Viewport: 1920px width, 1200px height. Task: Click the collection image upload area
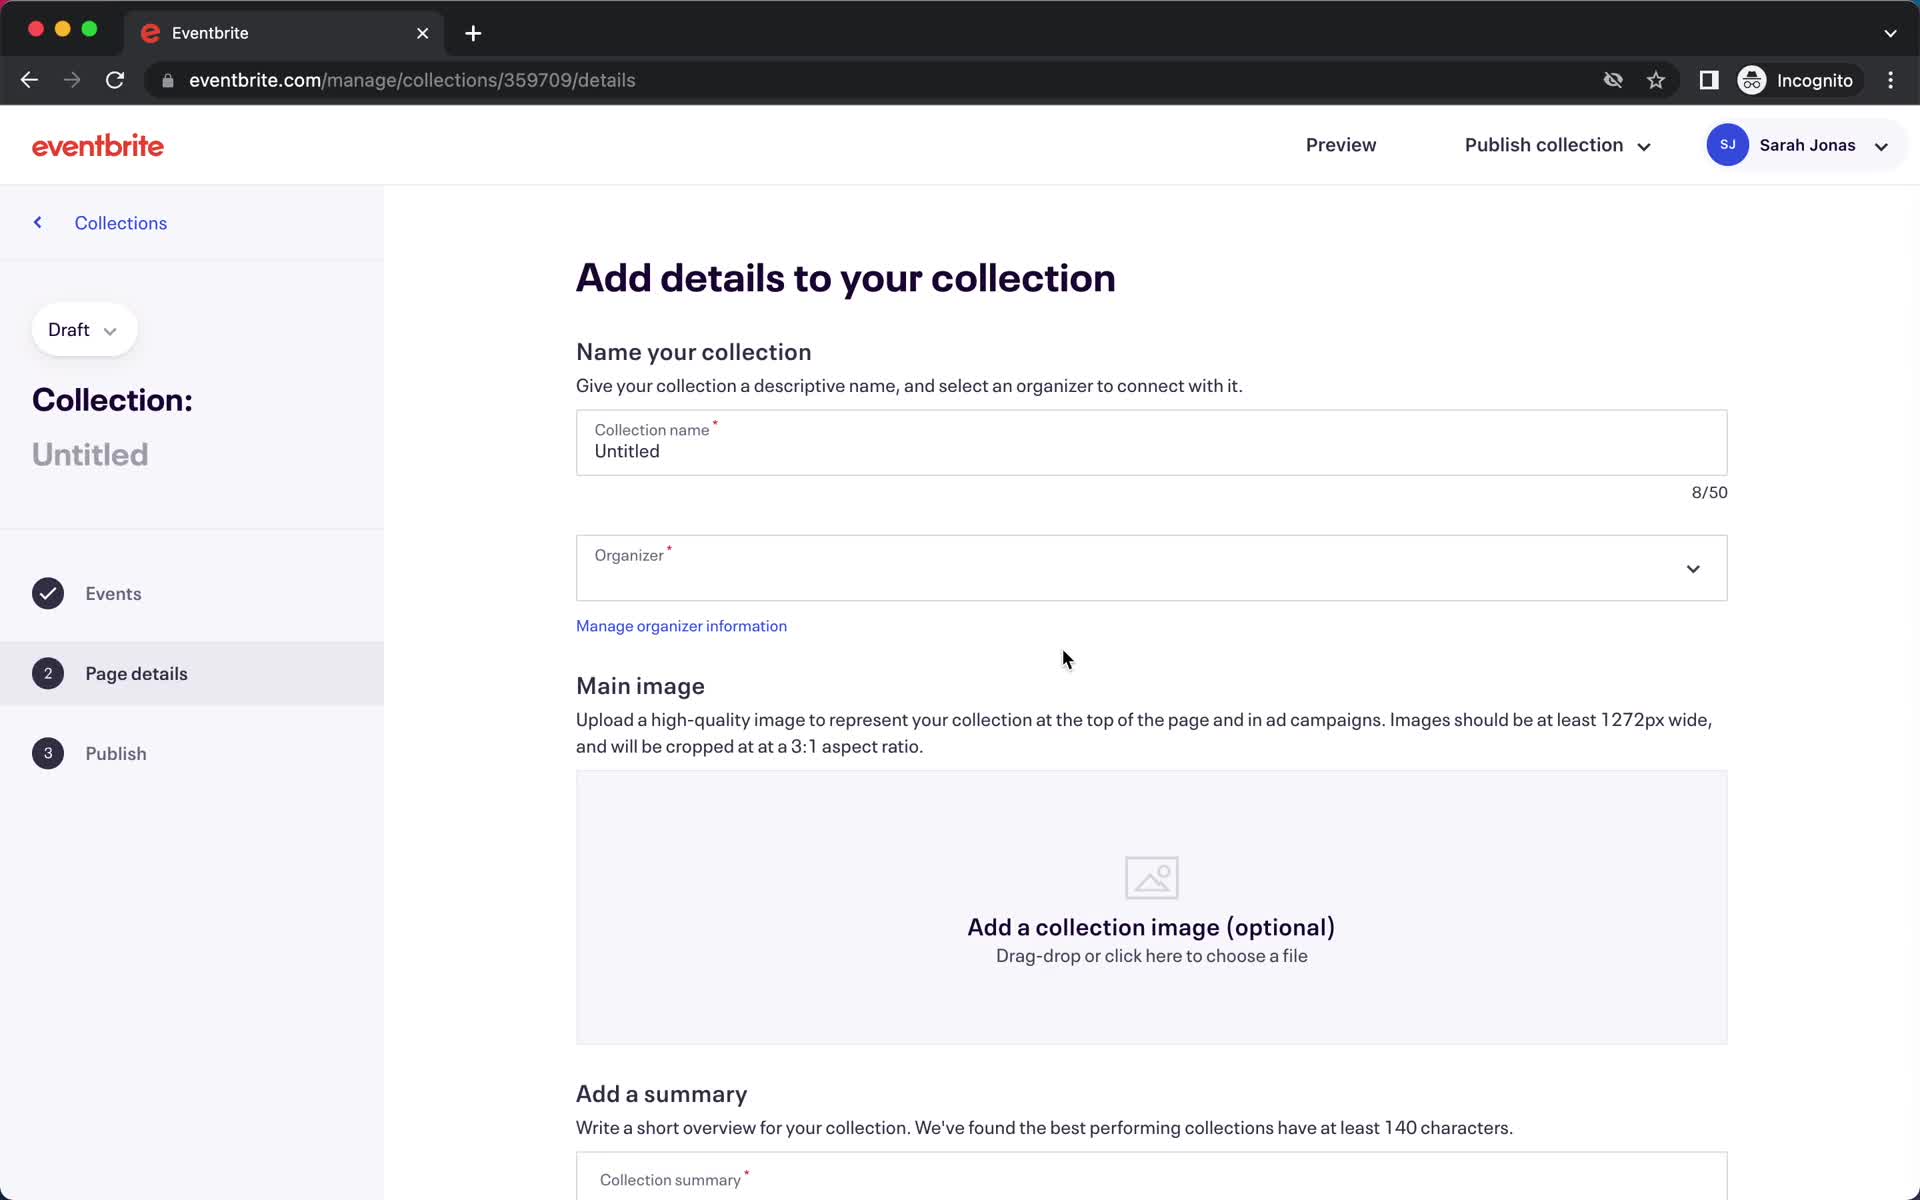click(x=1151, y=908)
